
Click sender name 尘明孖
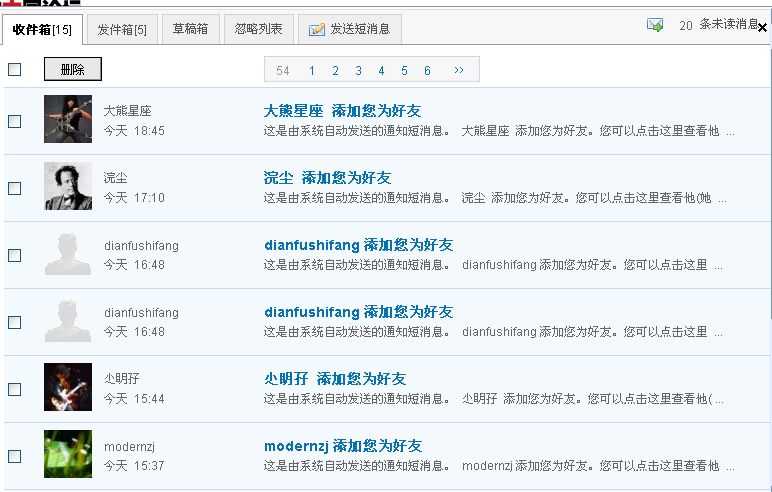122,379
